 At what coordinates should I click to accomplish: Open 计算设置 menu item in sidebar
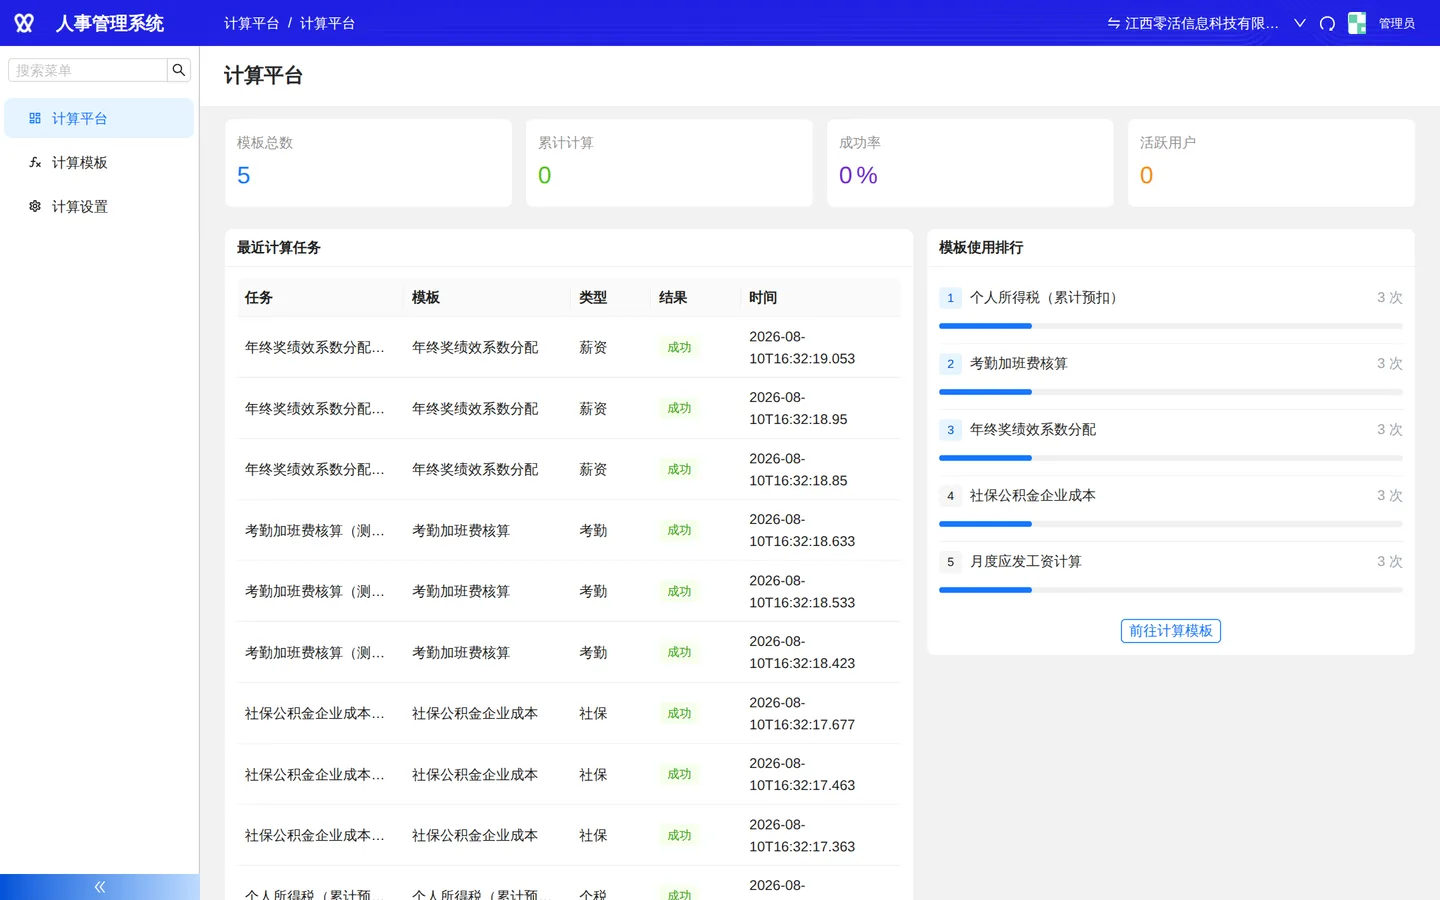(x=99, y=206)
